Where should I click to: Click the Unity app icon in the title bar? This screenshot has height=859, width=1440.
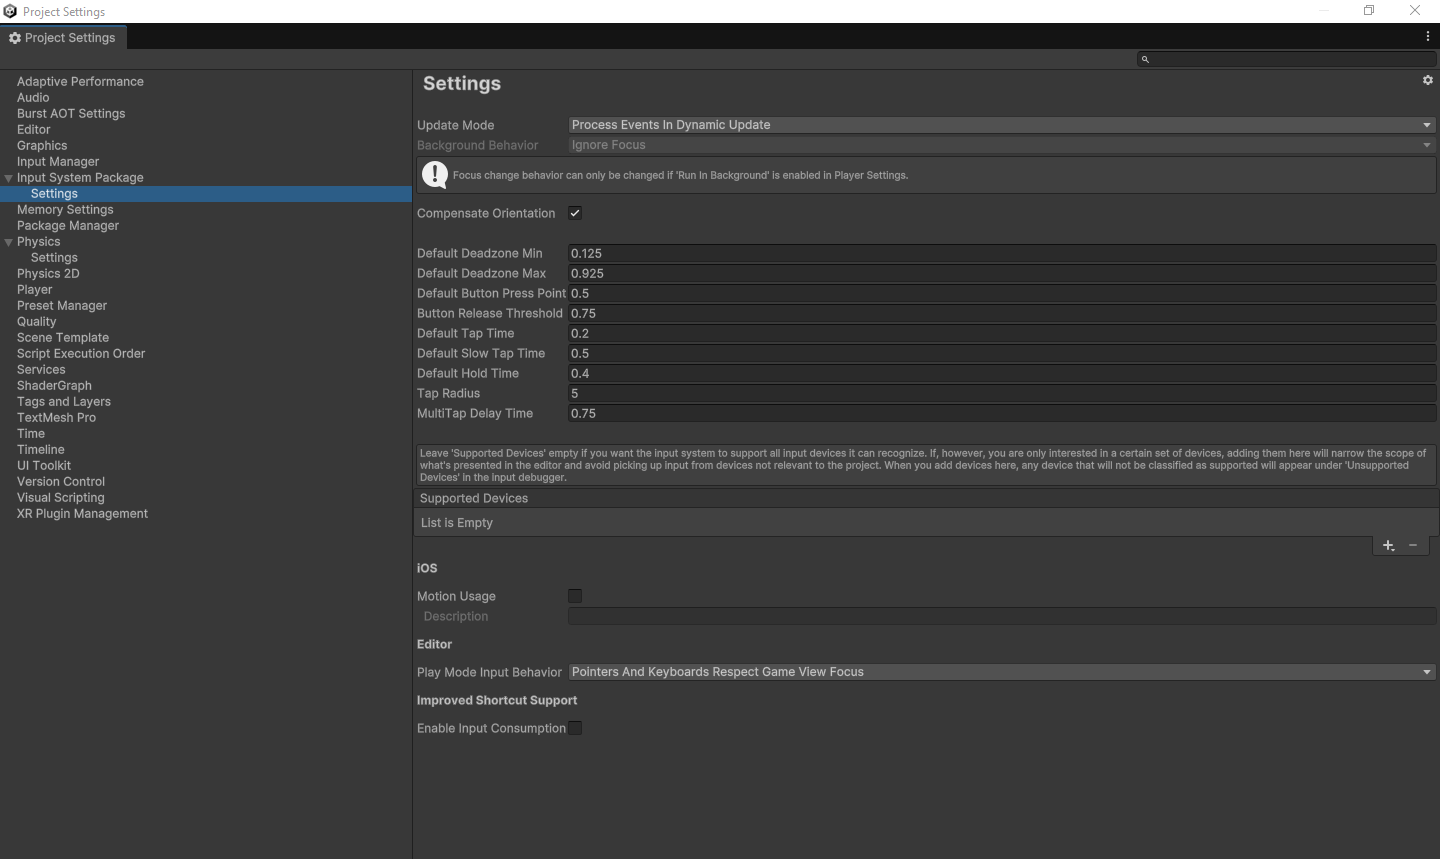tap(10, 11)
